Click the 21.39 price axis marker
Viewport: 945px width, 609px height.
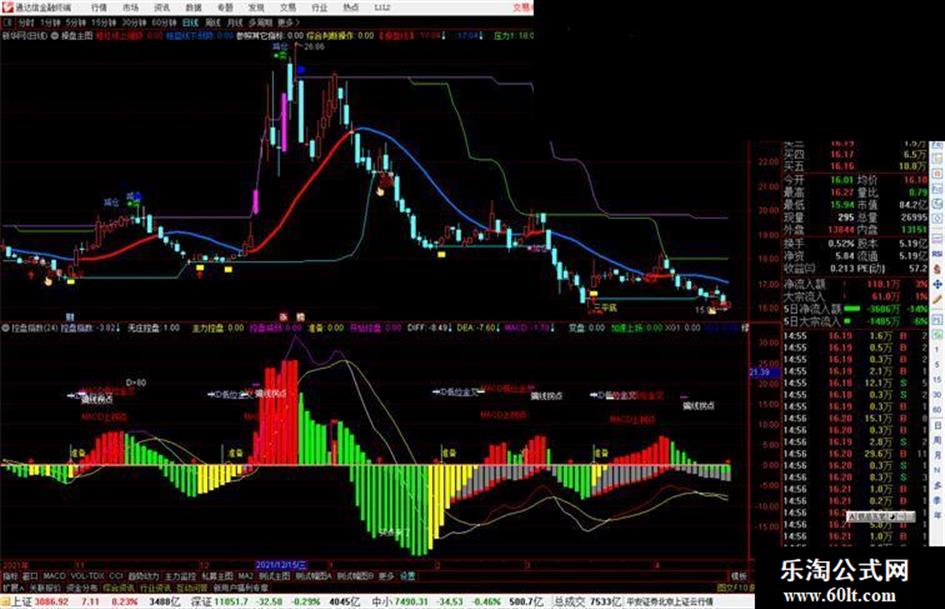click(764, 372)
